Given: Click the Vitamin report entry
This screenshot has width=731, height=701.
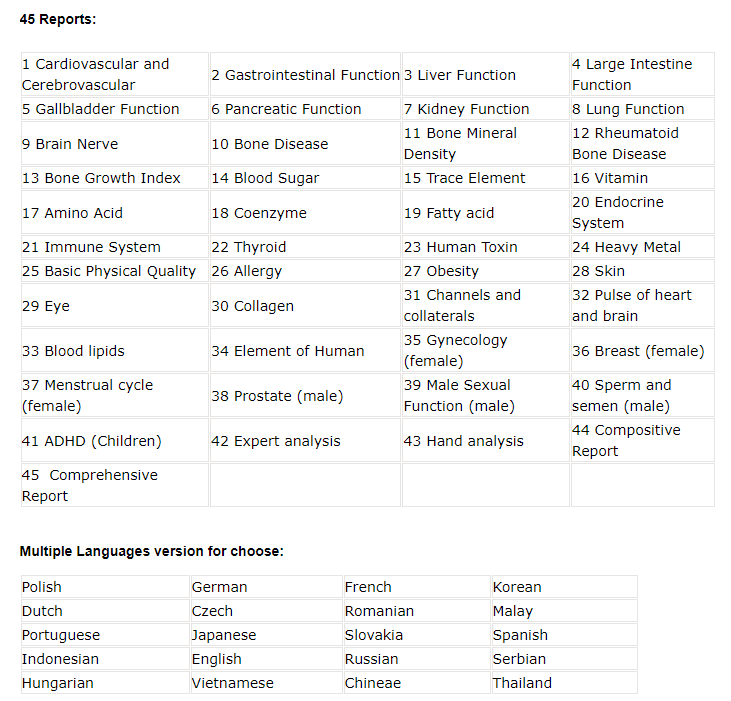Looking at the screenshot, I should pyautogui.click(x=642, y=178).
